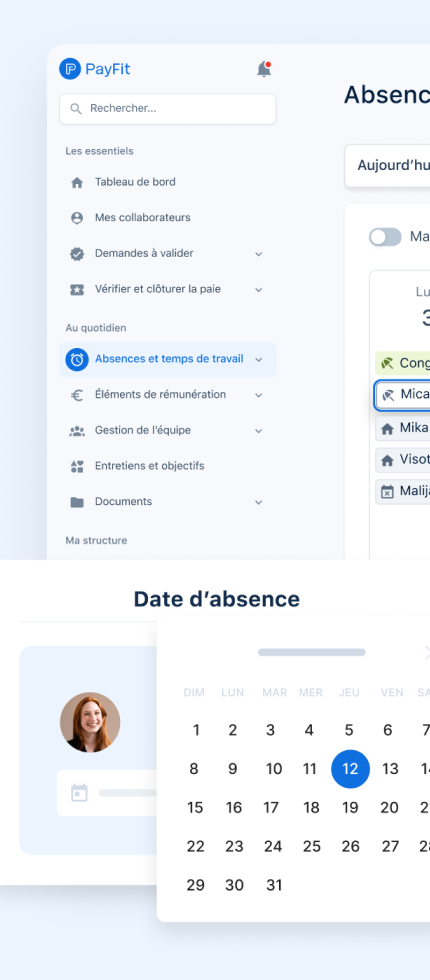
Task: Click the euro icon for Éléments de rémunération
Action: coord(77,395)
